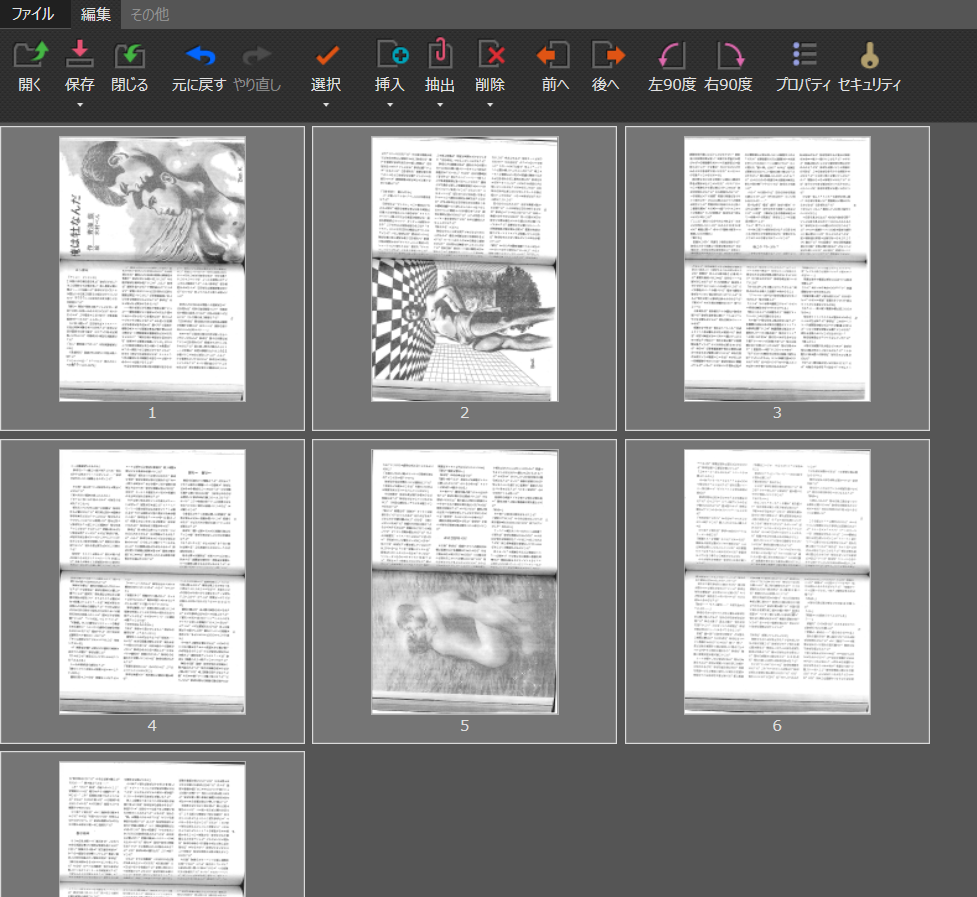The image size is (977, 897).
Task: Expand the 保存 dropdown arrow
Action: pos(80,105)
